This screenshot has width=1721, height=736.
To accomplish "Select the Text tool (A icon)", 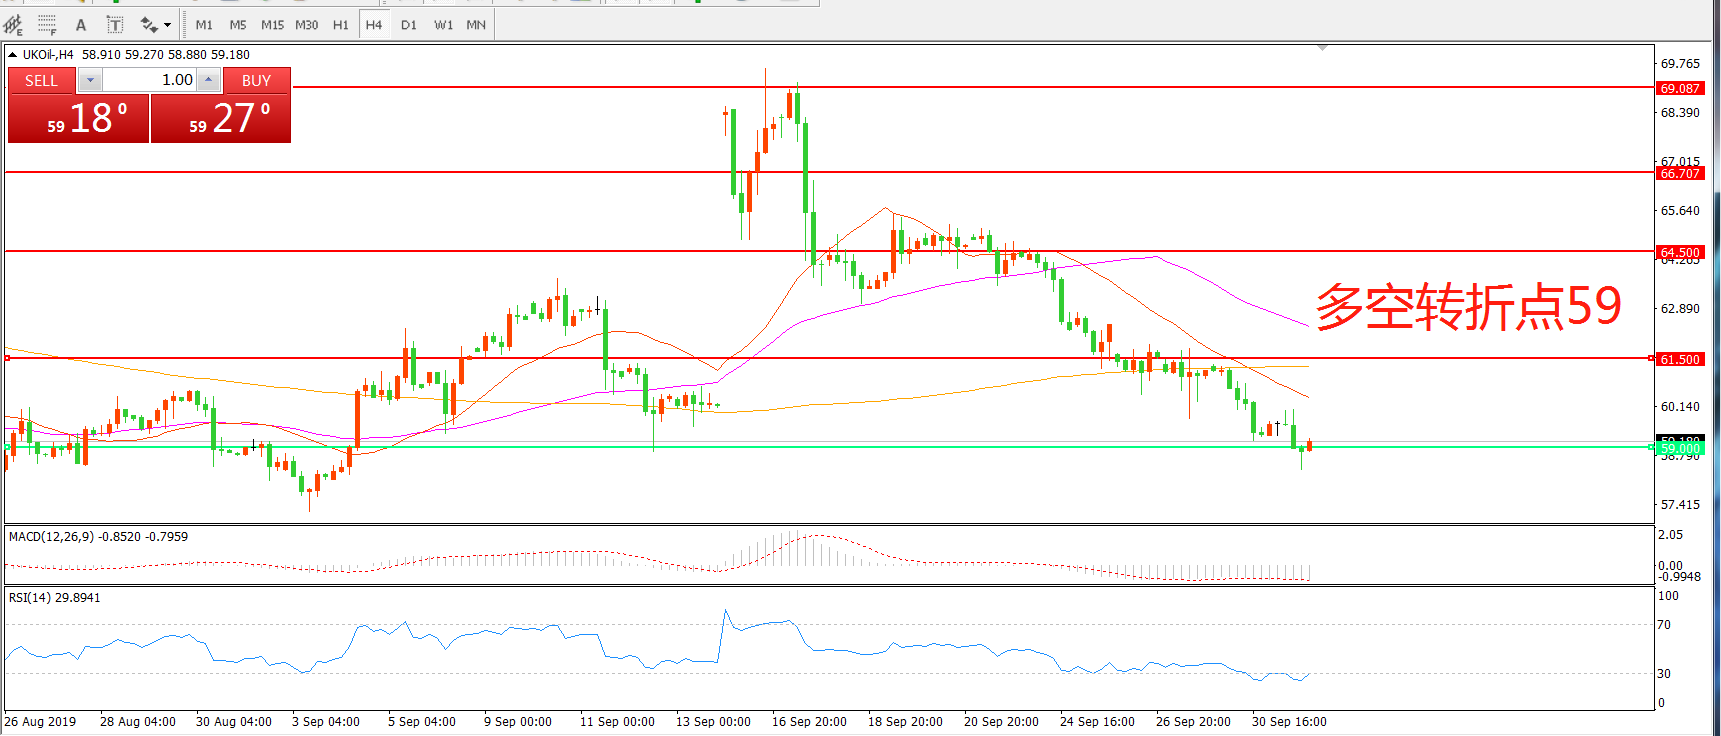I will [81, 24].
